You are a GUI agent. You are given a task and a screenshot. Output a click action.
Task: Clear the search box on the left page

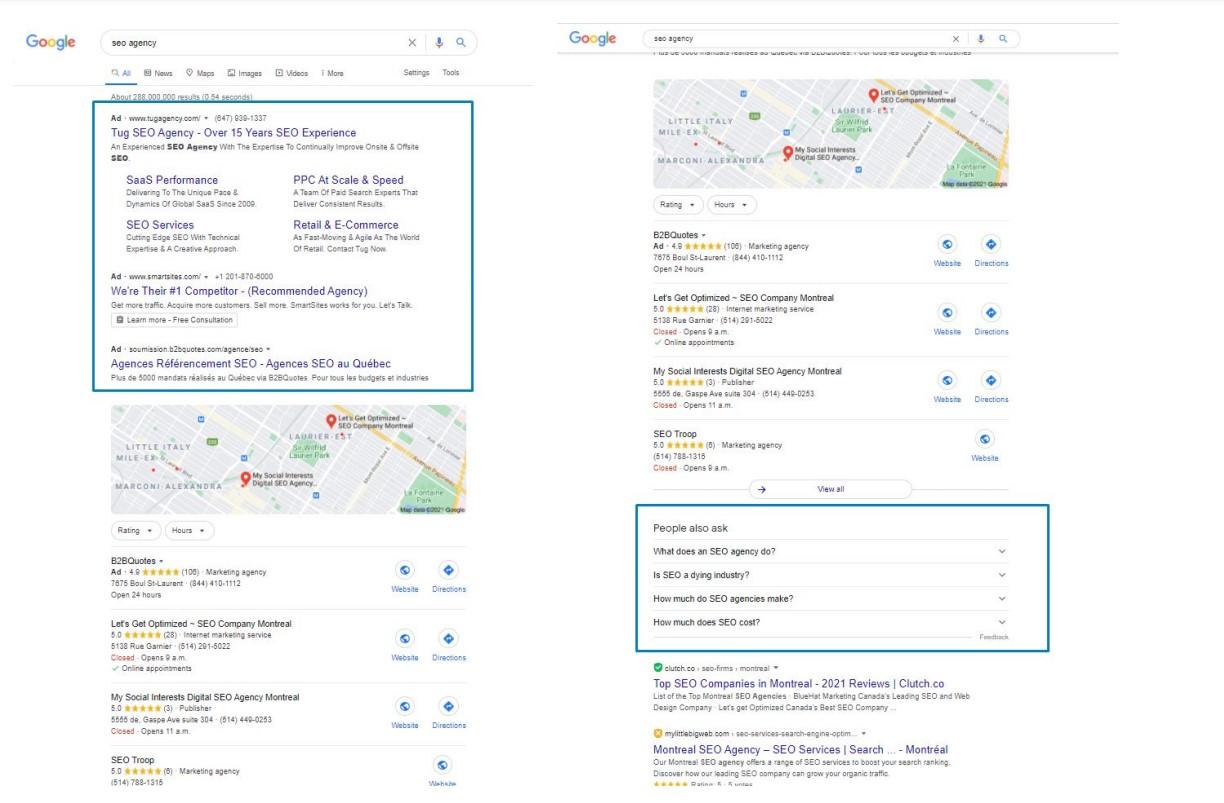click(412, 43)
